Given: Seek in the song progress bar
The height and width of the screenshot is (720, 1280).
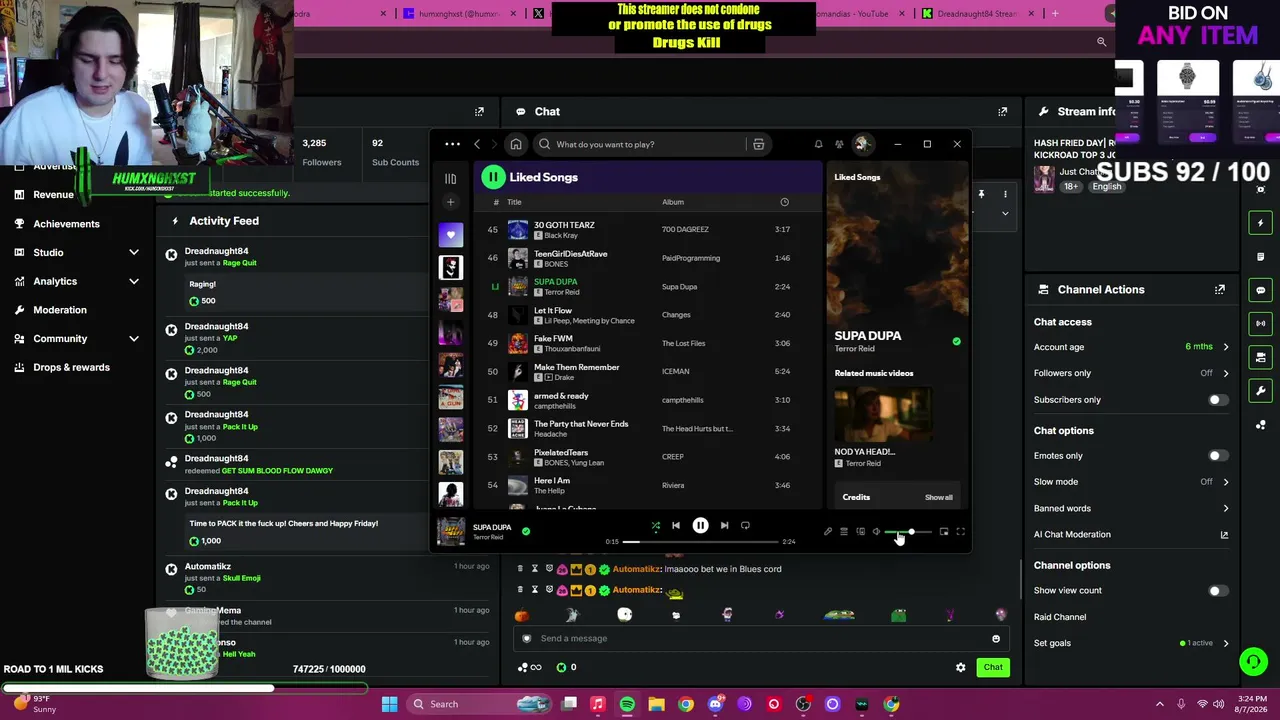Looking at the screenshot, I should pos(700,542).
